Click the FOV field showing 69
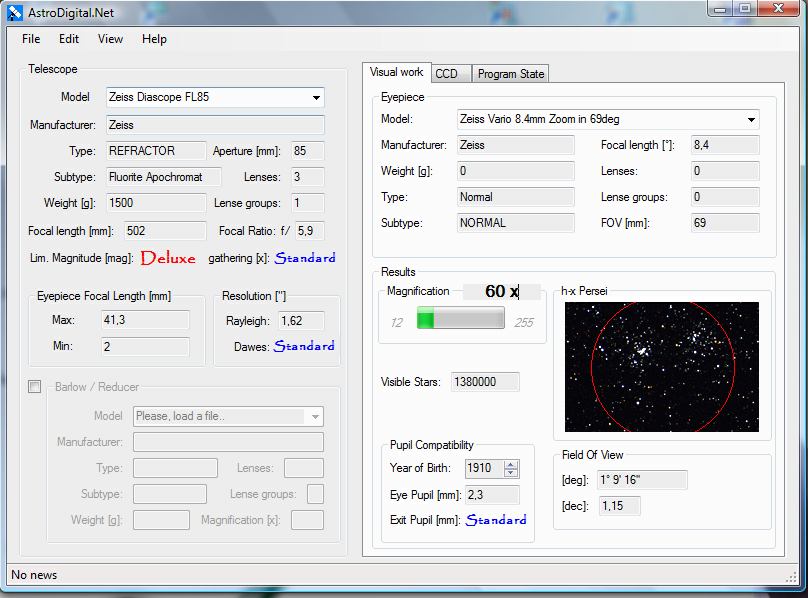This screenshot has height=598, width=808. pos(725,223)
